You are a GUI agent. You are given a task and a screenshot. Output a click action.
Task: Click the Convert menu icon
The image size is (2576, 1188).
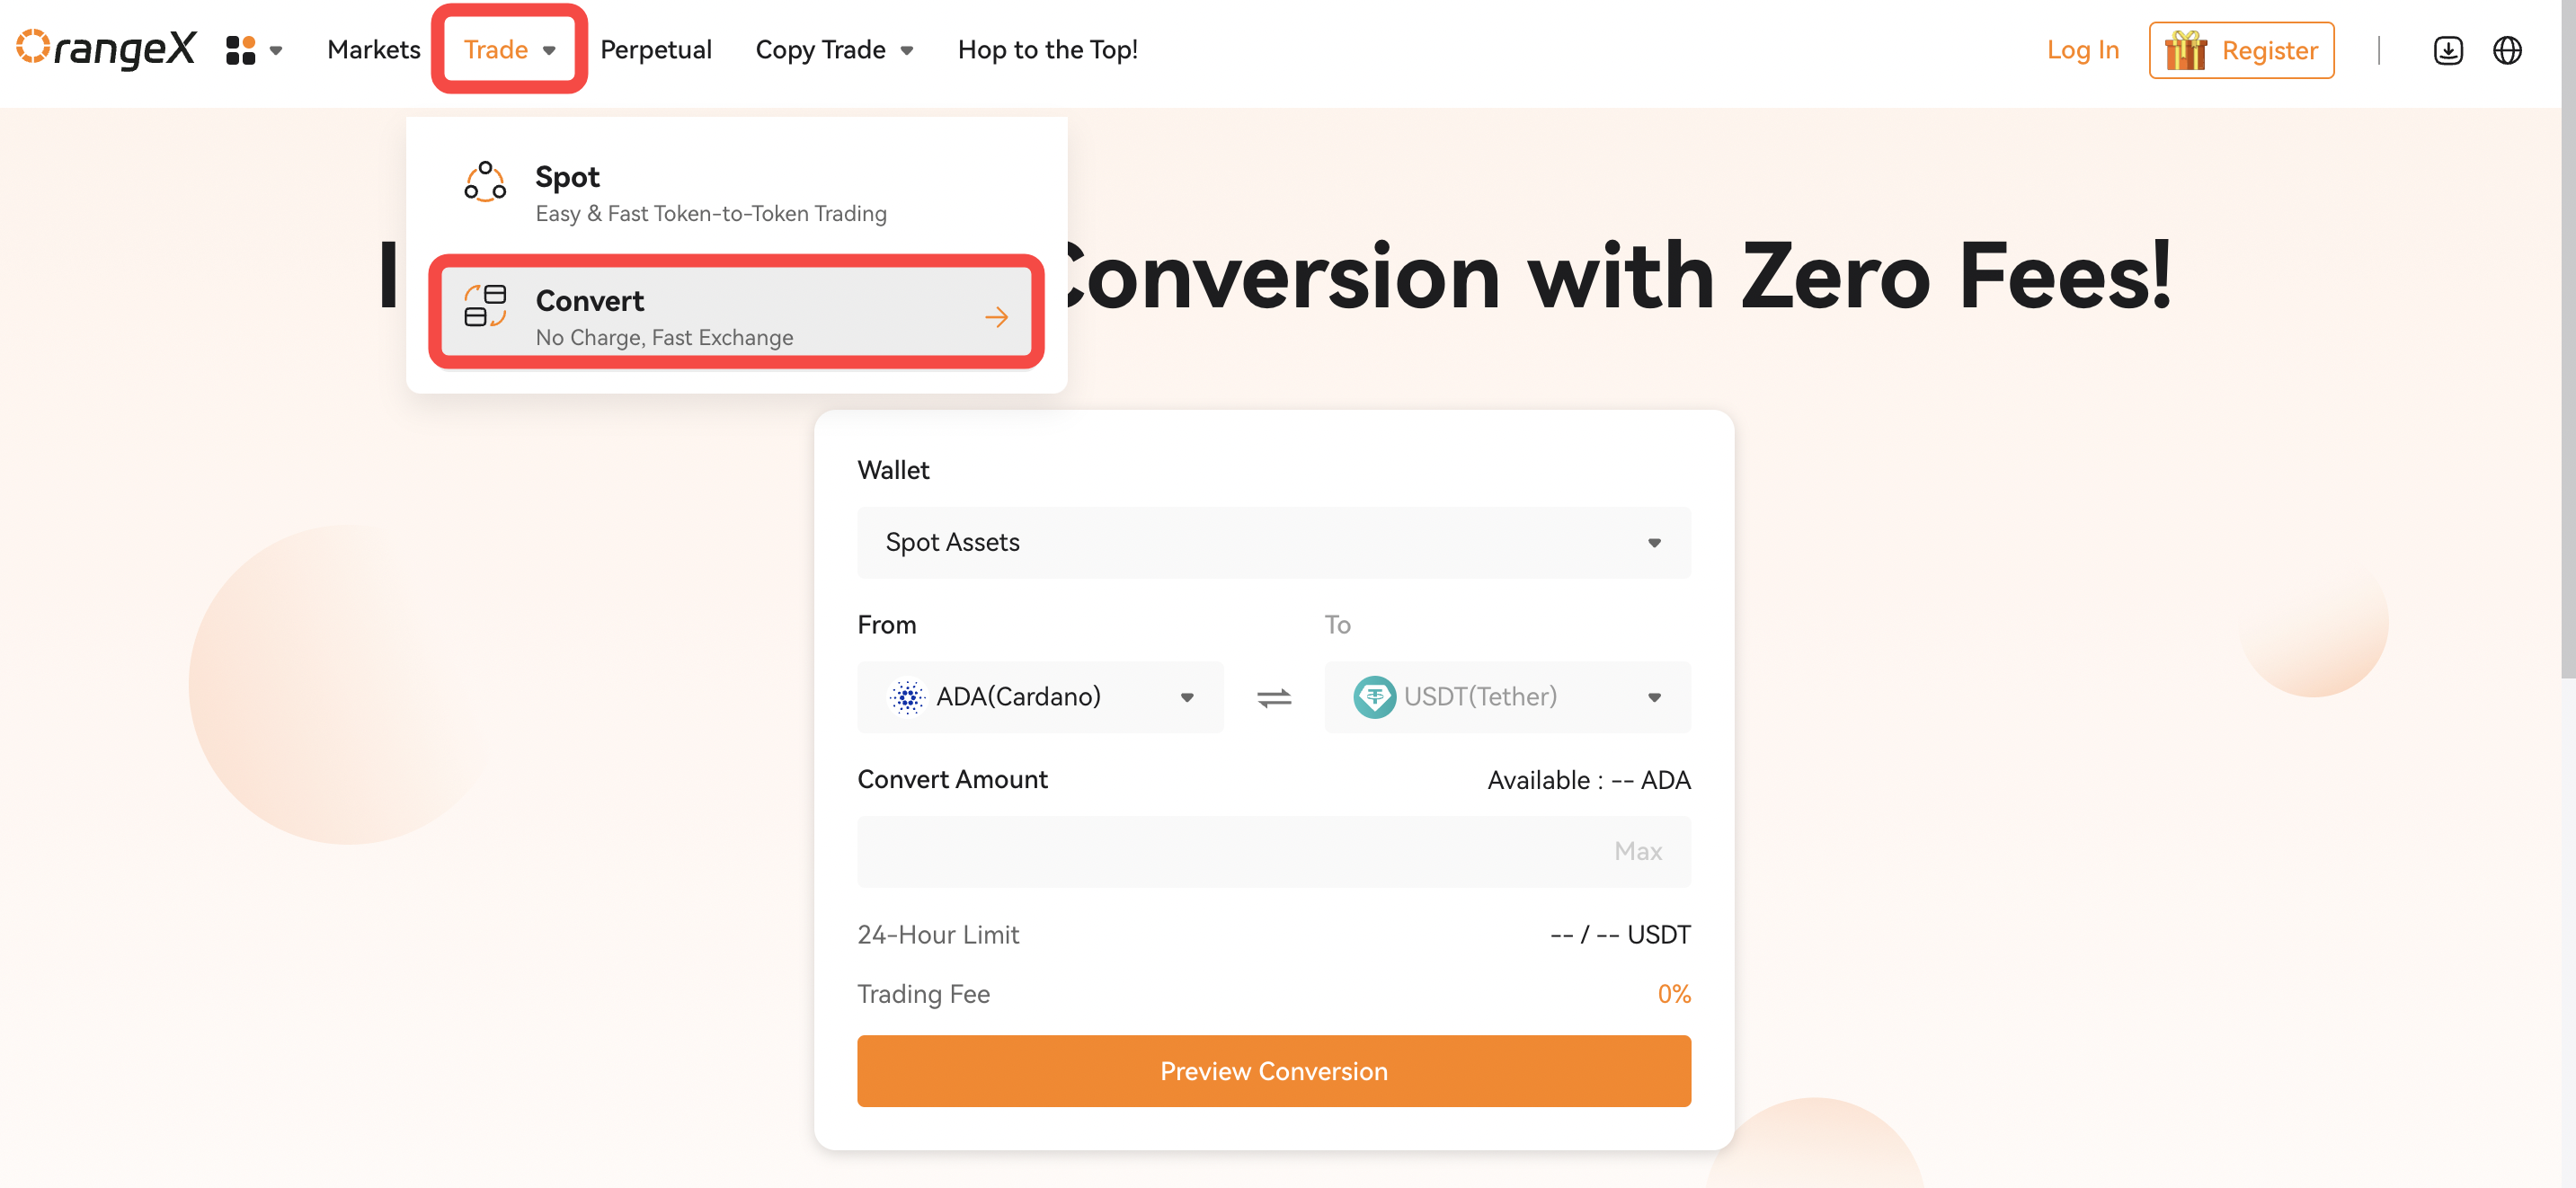(485, 306)
